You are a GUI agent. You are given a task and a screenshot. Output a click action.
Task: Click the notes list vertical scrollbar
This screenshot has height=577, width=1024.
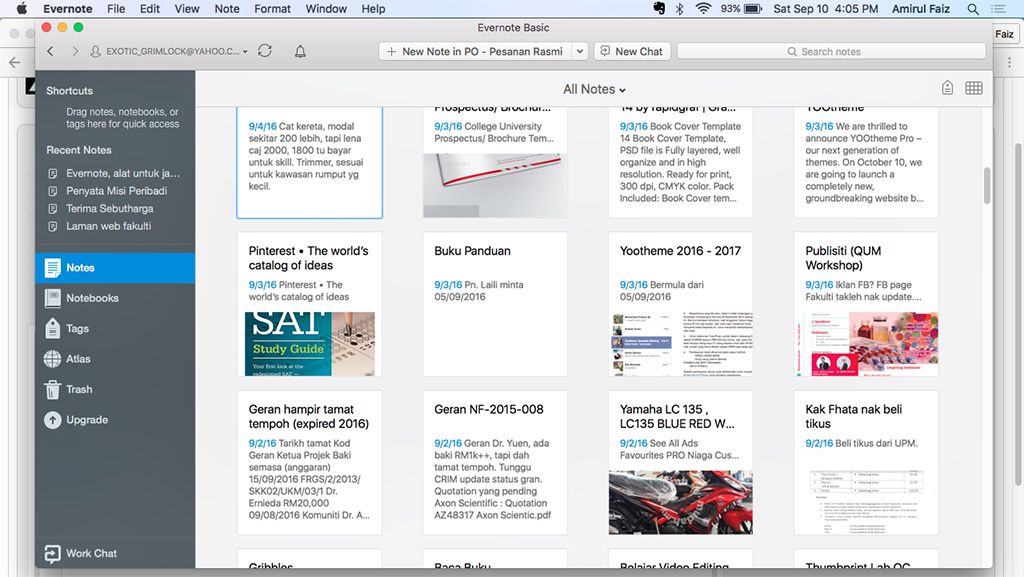(x=987, y=185)
